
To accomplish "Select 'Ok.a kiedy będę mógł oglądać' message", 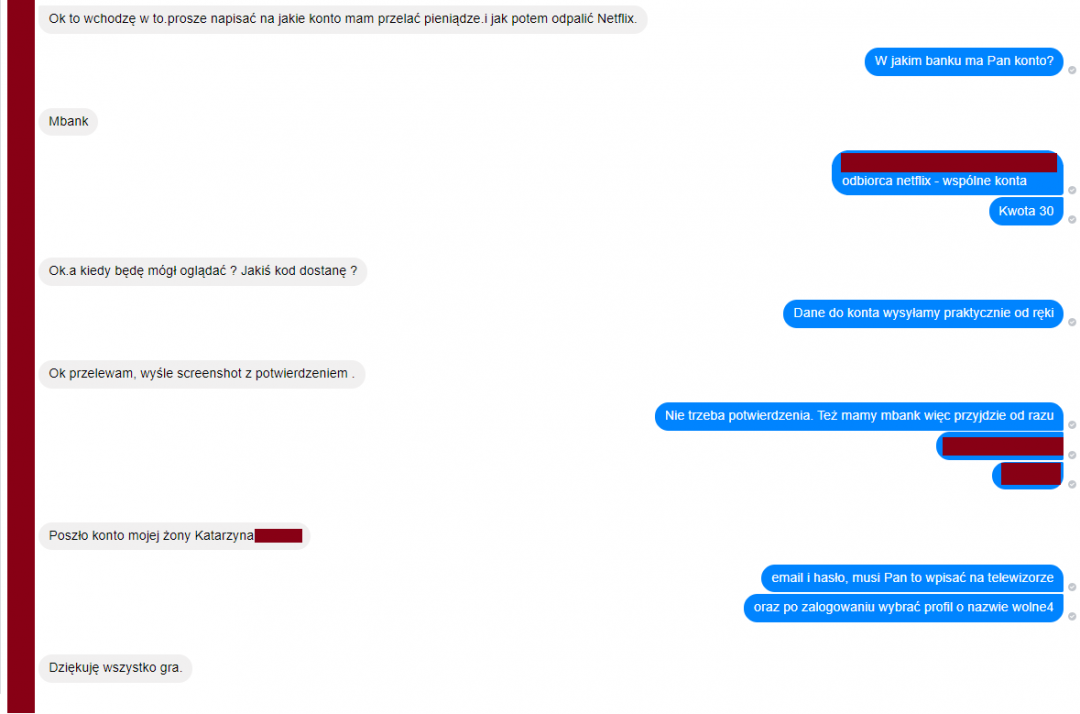I will (x=202, y=271).
